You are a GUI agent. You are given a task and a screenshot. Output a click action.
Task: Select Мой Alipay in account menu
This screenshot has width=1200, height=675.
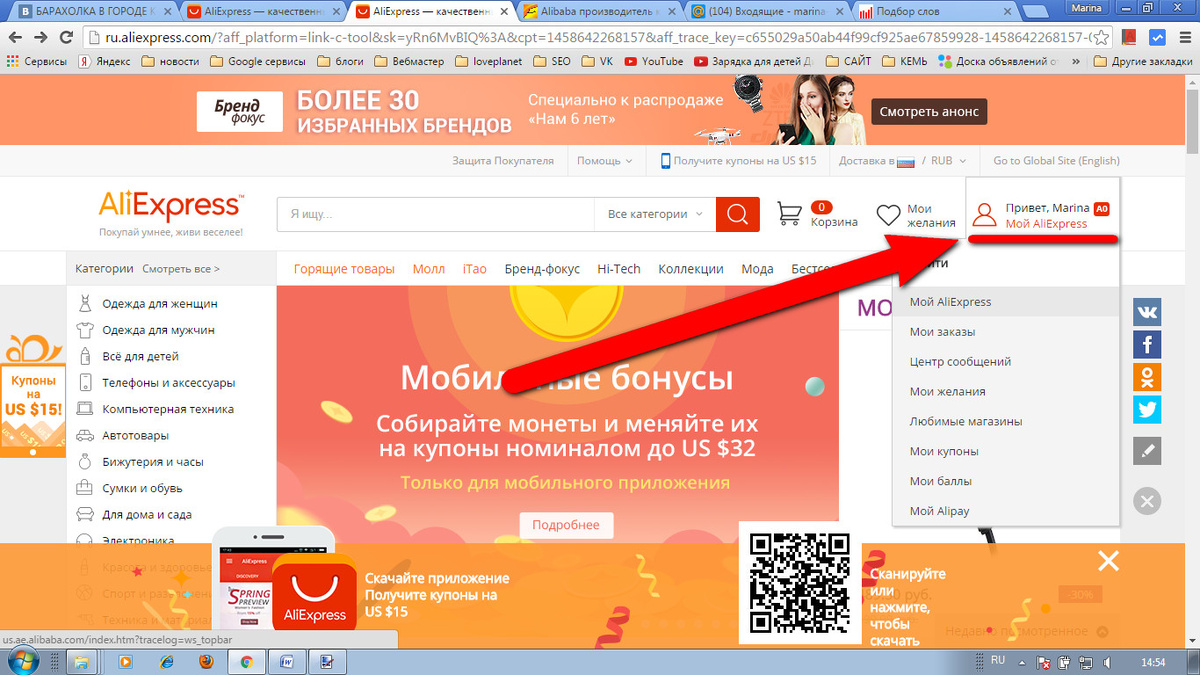click(x=1006, y=512)
